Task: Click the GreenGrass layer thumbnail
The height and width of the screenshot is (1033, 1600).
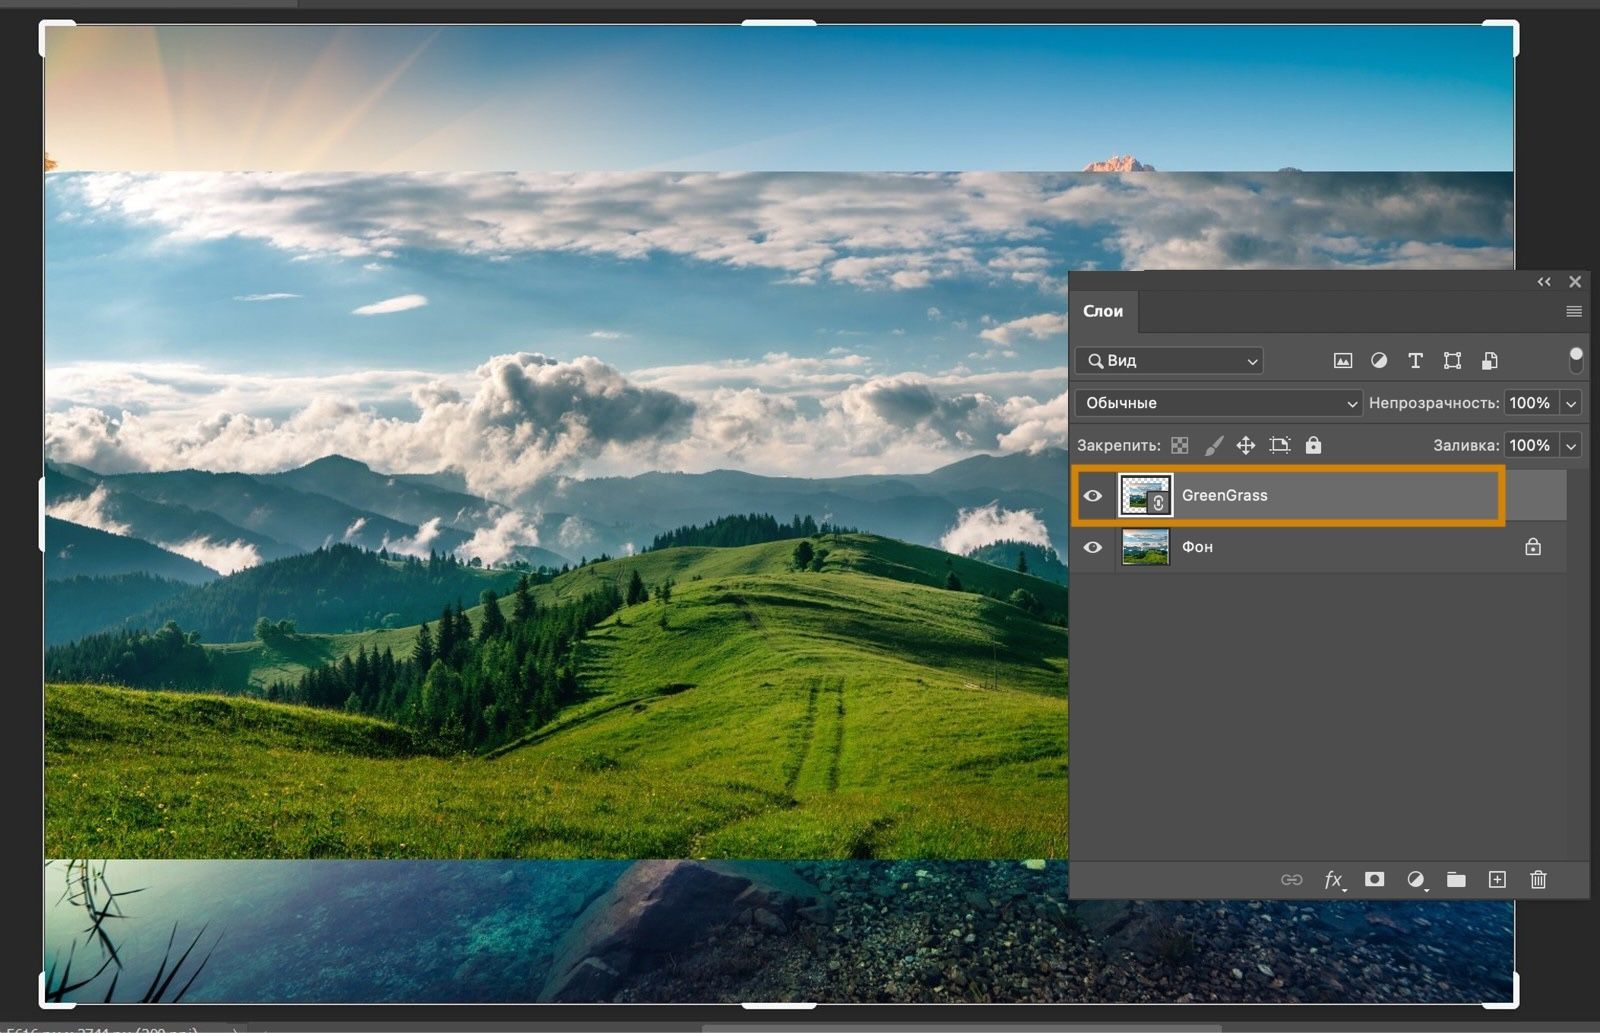Action: pyautogui.click(x=1143, y=495)
